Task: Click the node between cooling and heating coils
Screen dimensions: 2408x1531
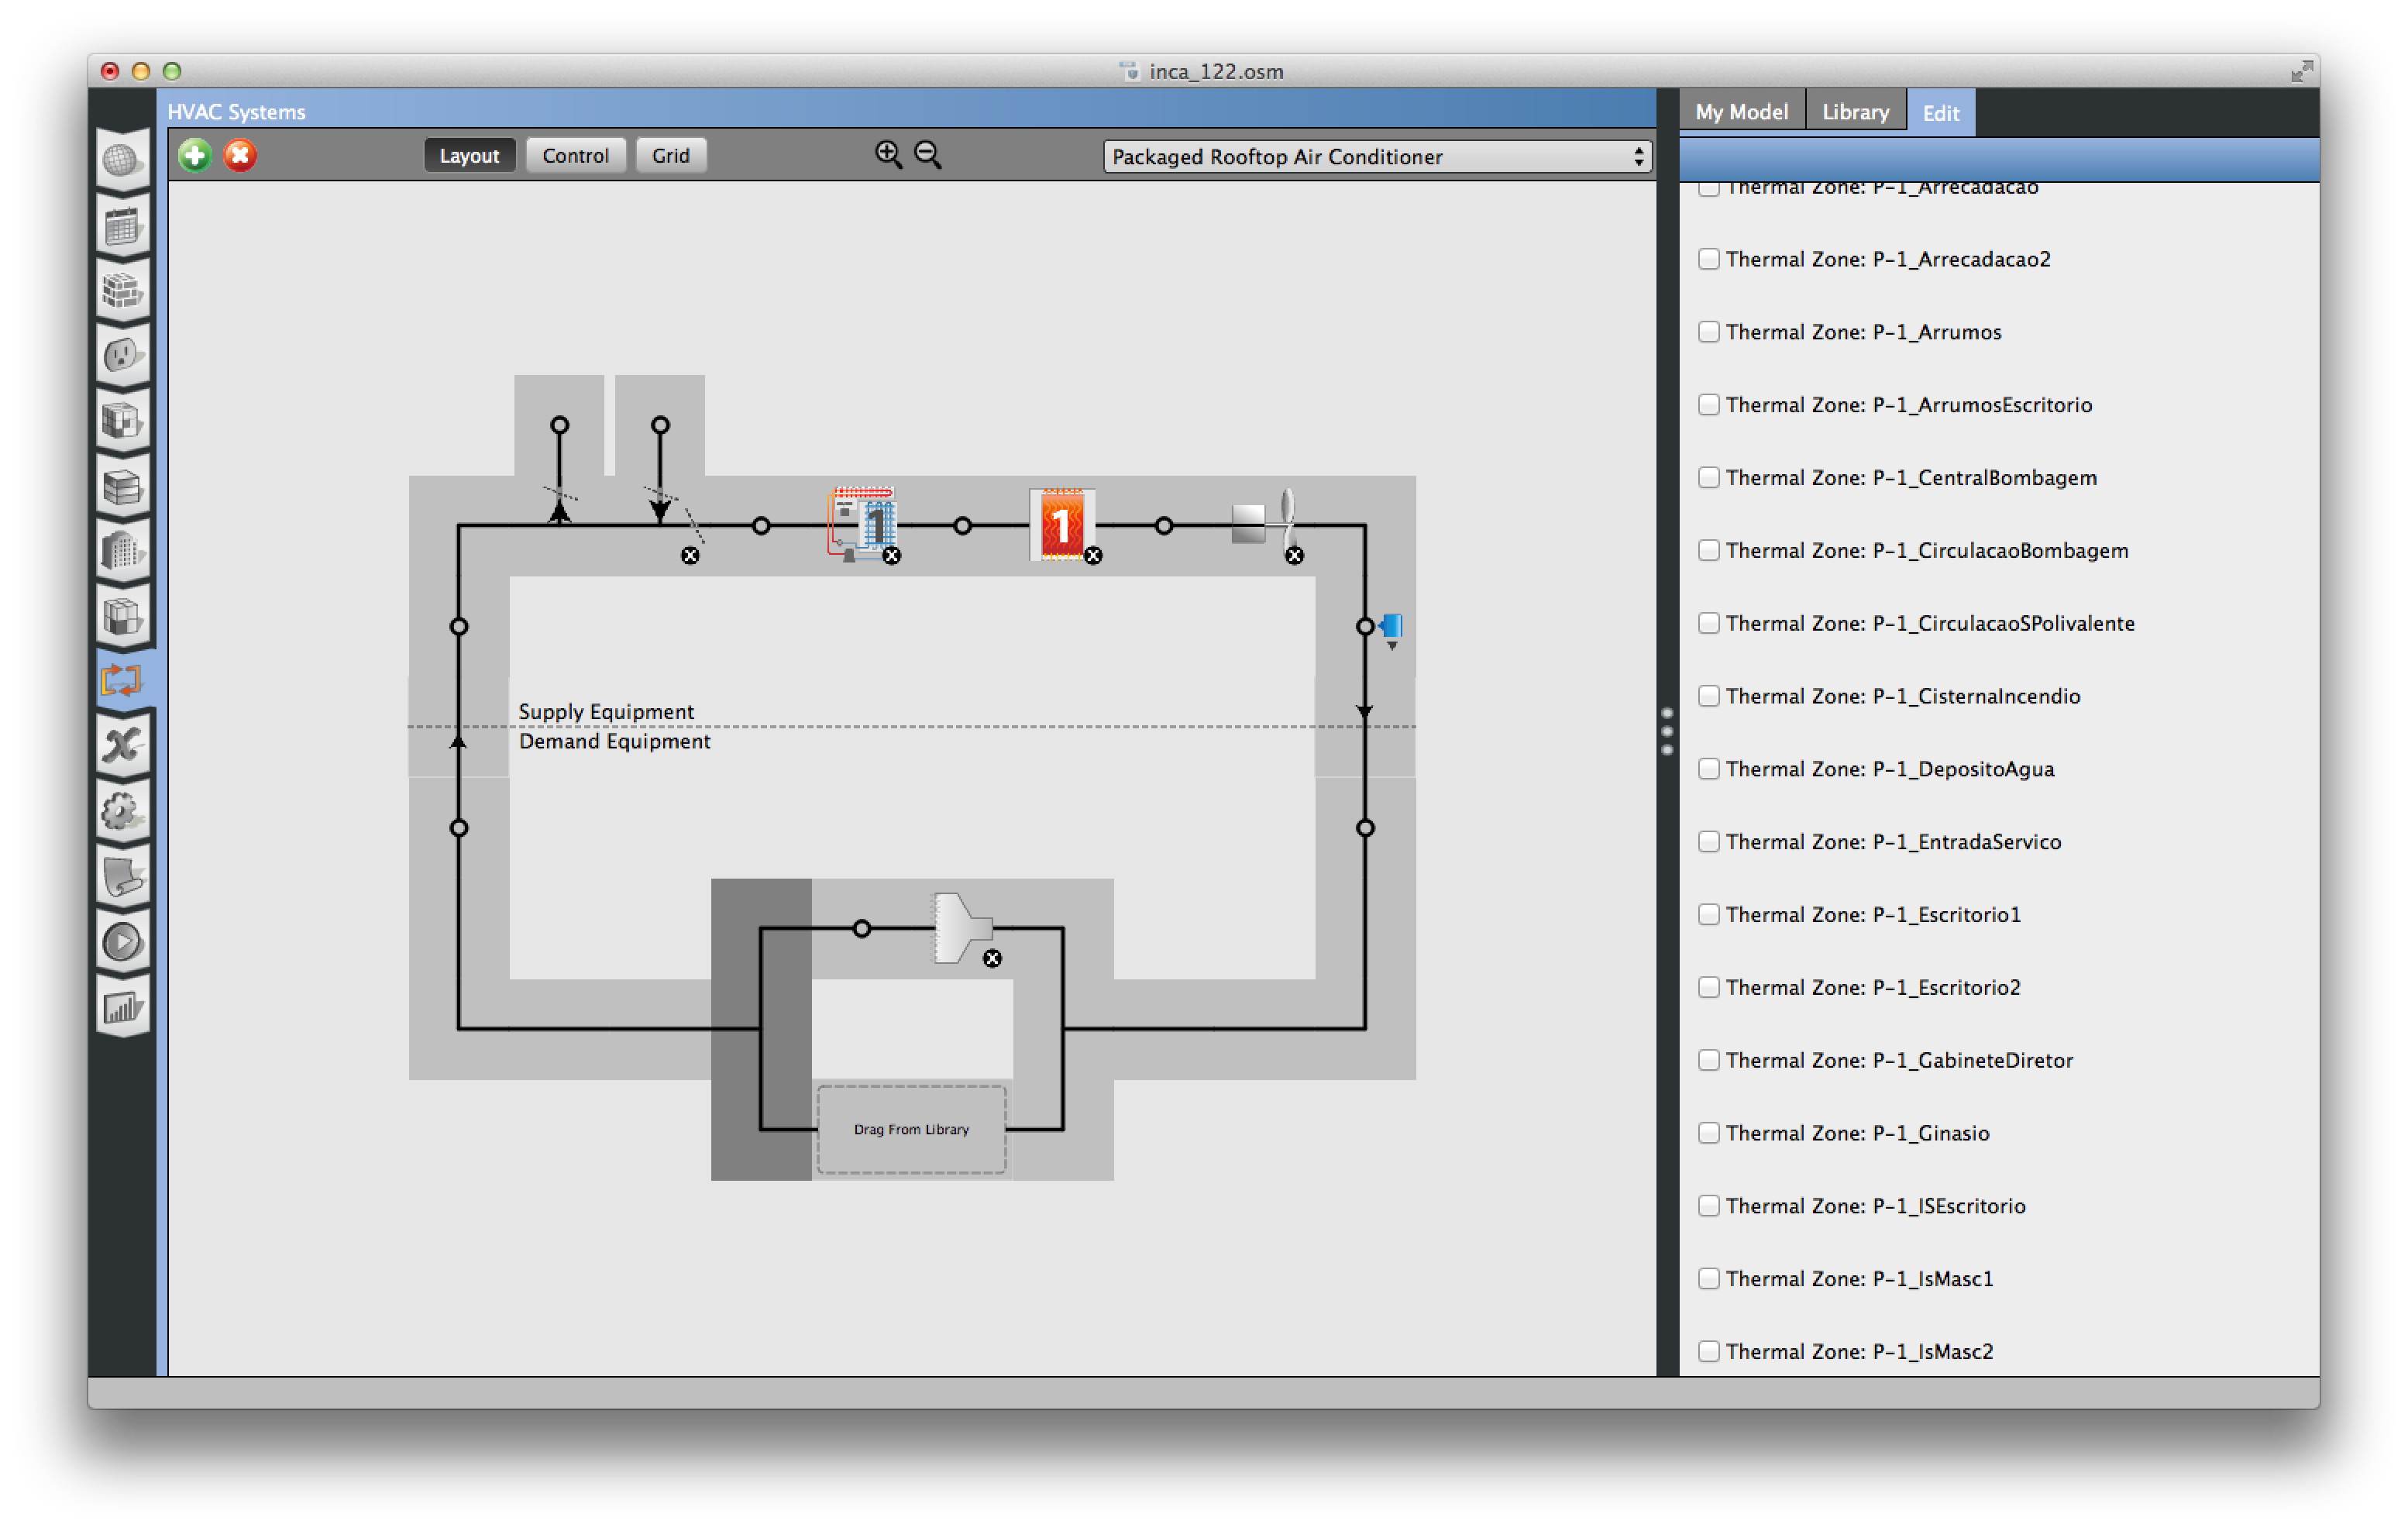Action: click(x=963, y=526)
